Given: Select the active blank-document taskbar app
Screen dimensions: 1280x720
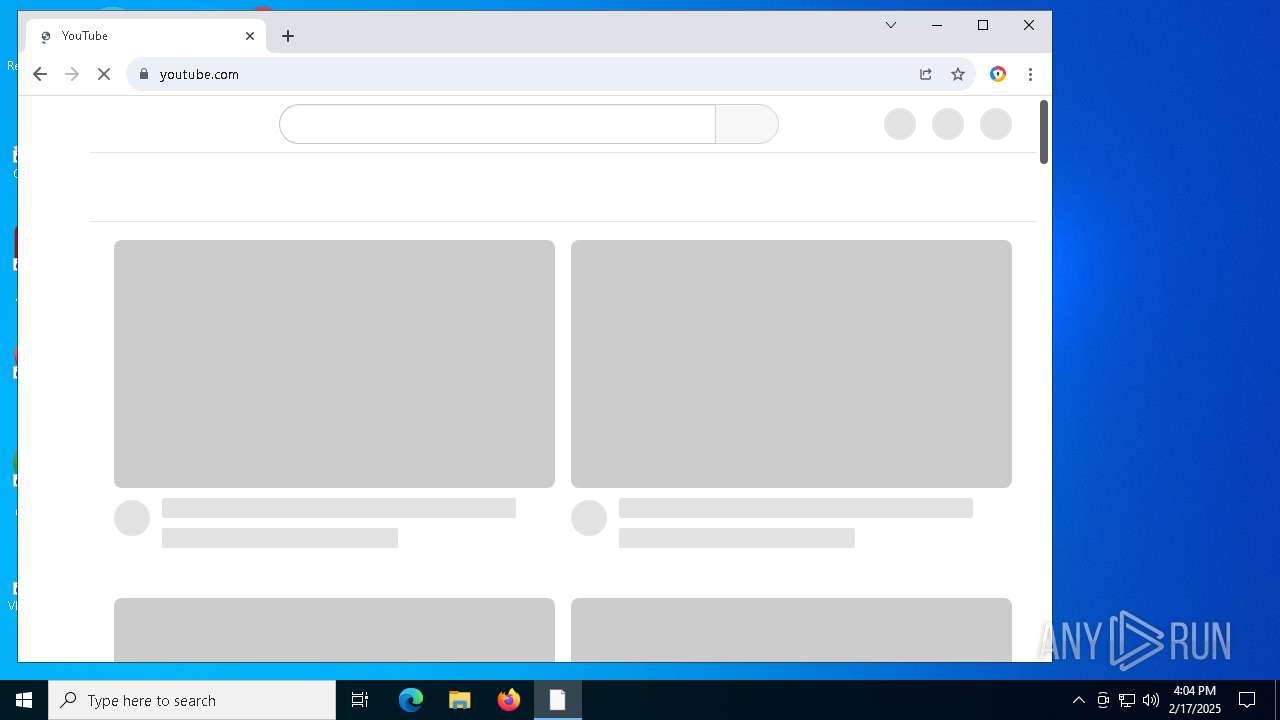Looking at the screenshot, I should (x=557, y=700).
